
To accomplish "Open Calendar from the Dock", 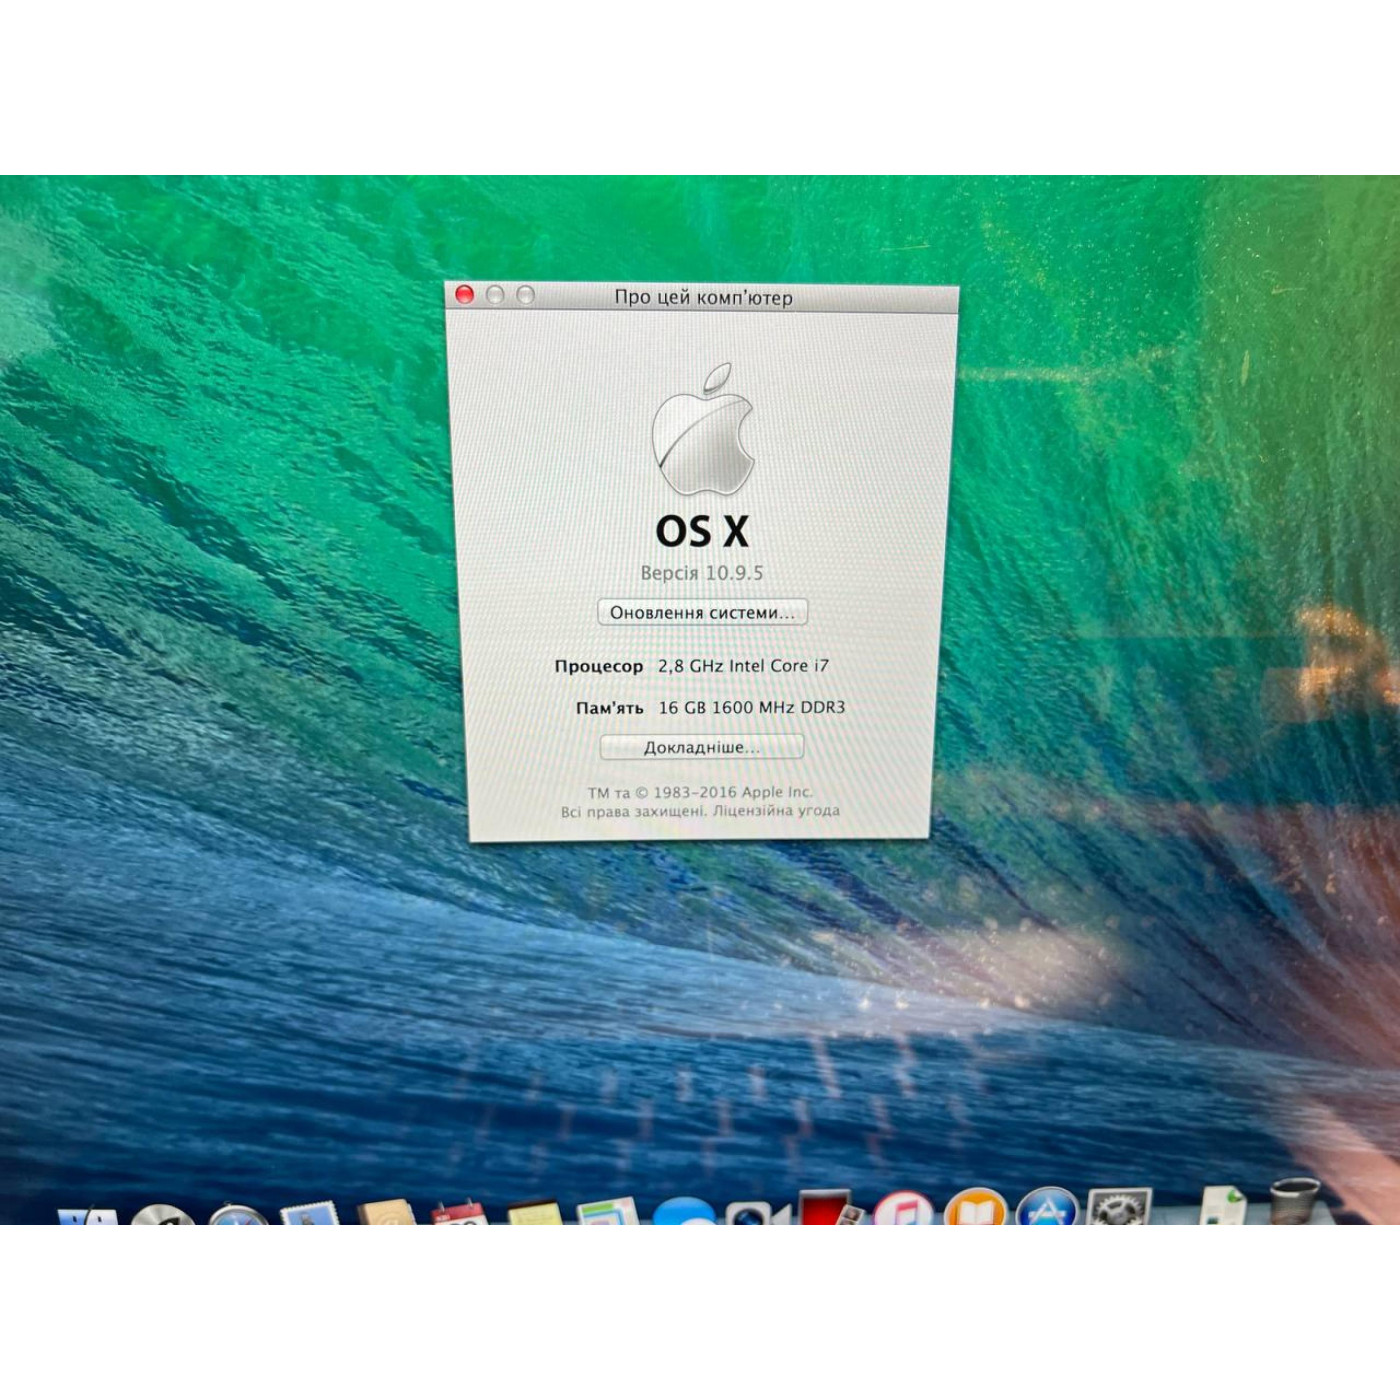I will [x=459, y=1213].
